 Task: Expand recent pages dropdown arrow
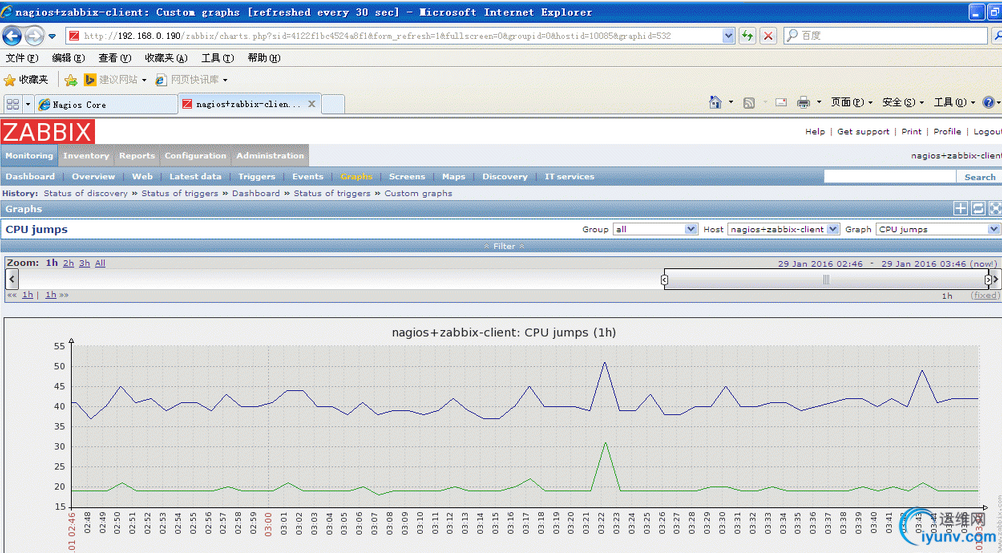click(52, 36)
